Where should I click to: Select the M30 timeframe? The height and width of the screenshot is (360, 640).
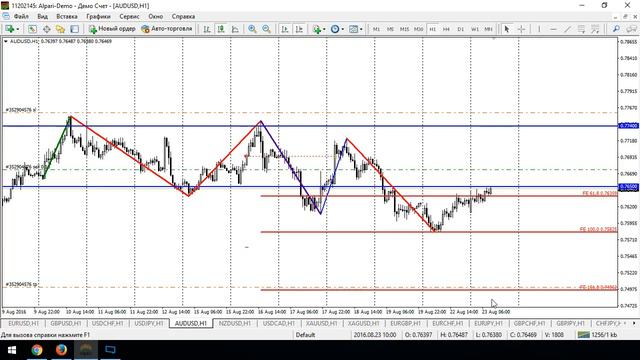pyautogui.click(x=418, y=29)
